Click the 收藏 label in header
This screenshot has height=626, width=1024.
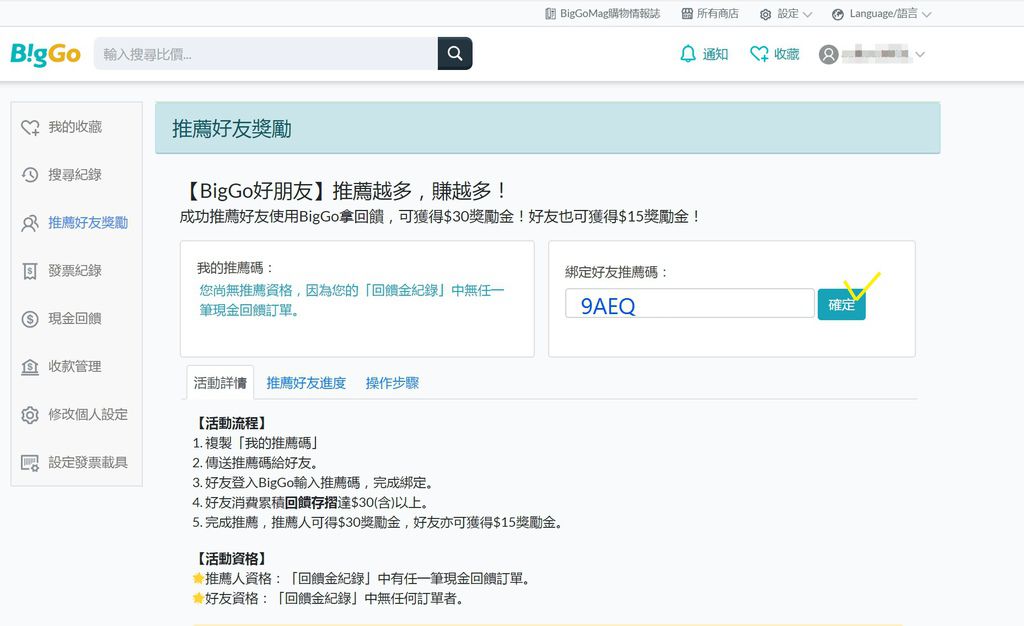point(786,54)
